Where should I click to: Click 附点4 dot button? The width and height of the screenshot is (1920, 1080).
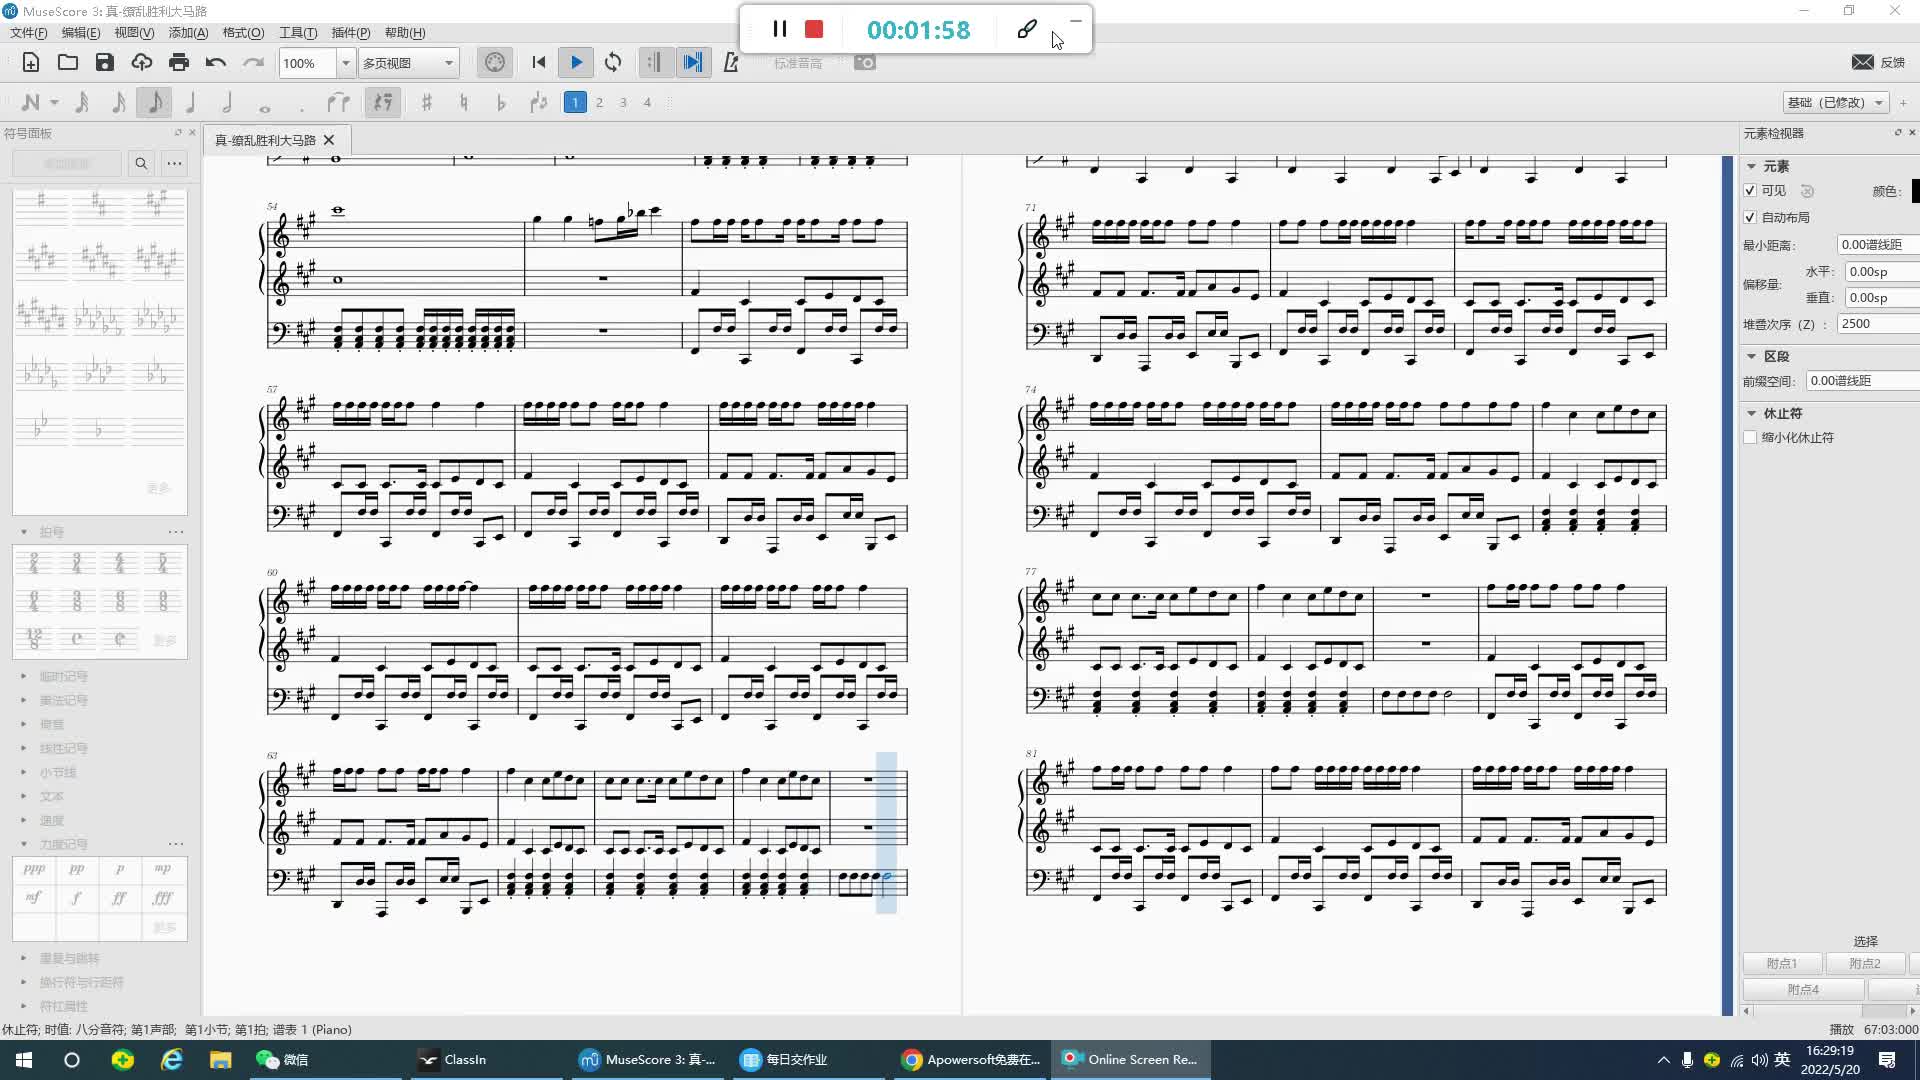(x=1803, y=989)
